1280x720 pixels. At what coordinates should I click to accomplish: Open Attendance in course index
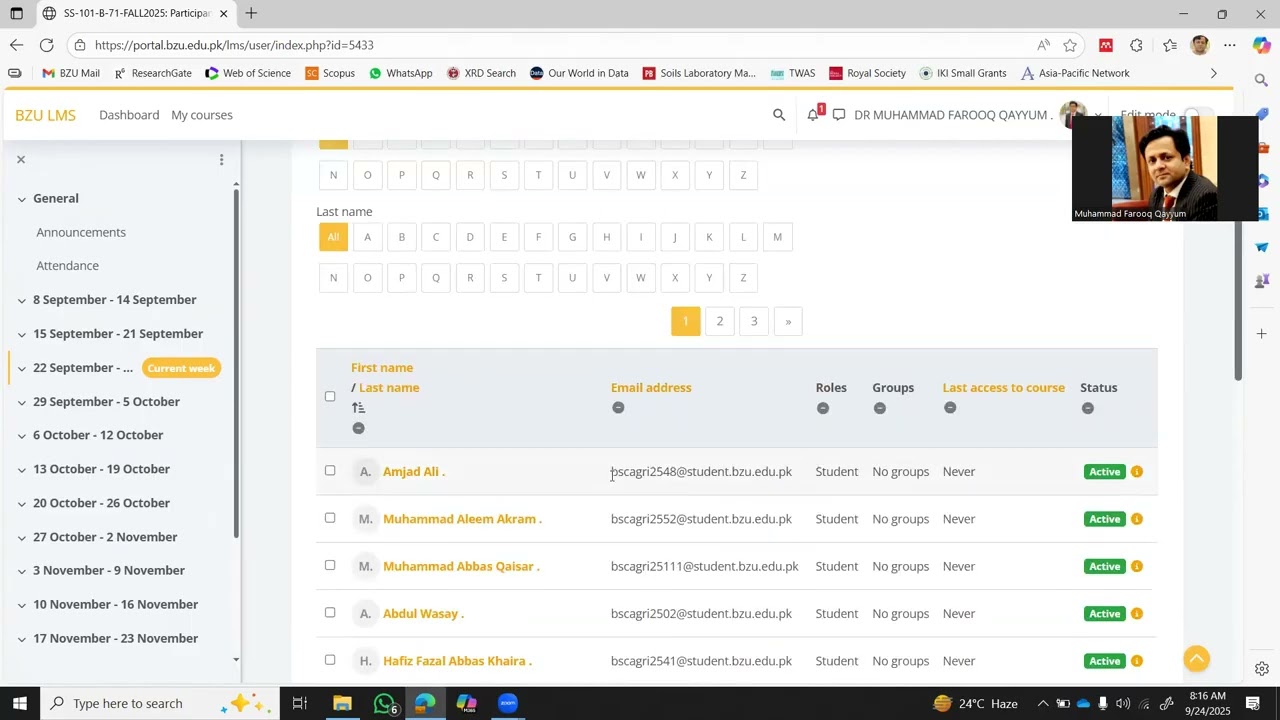pos(68,266)
